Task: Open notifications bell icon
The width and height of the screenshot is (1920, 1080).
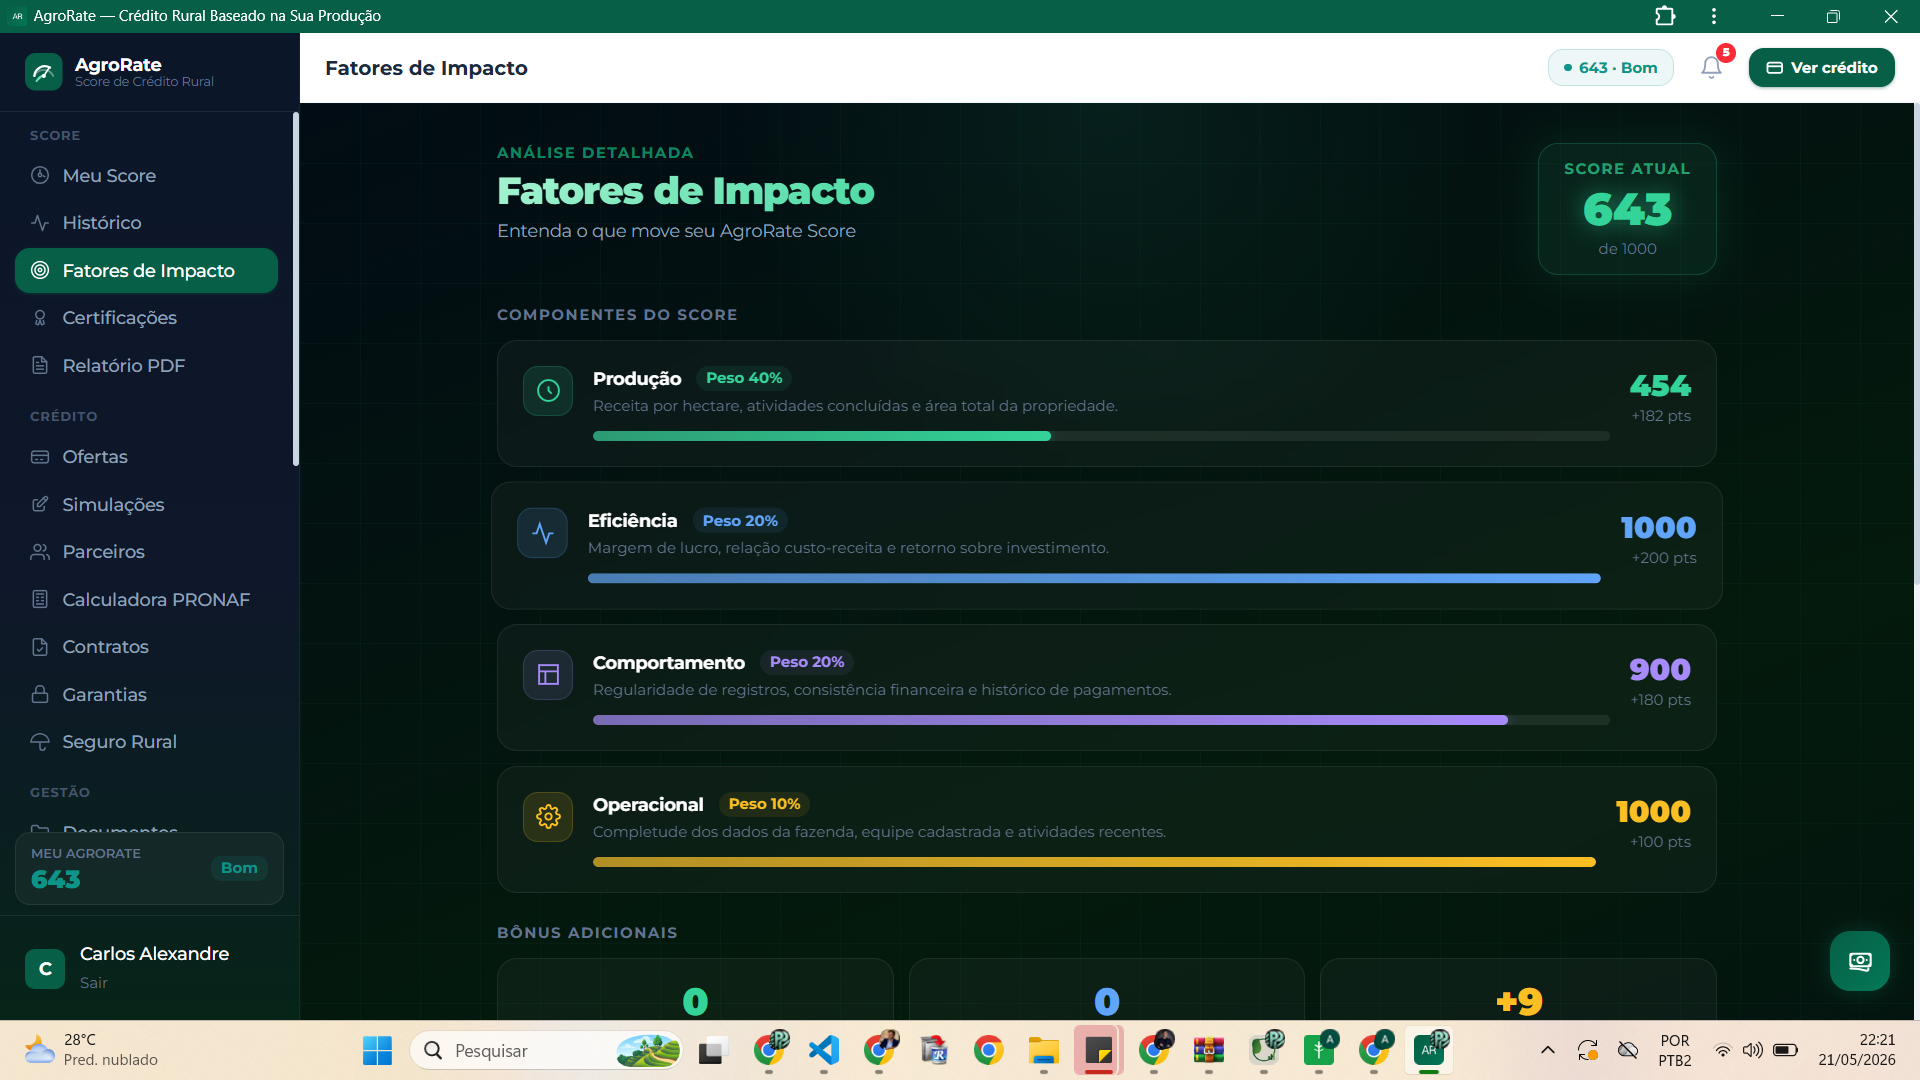Action: tap(1711, 68)
